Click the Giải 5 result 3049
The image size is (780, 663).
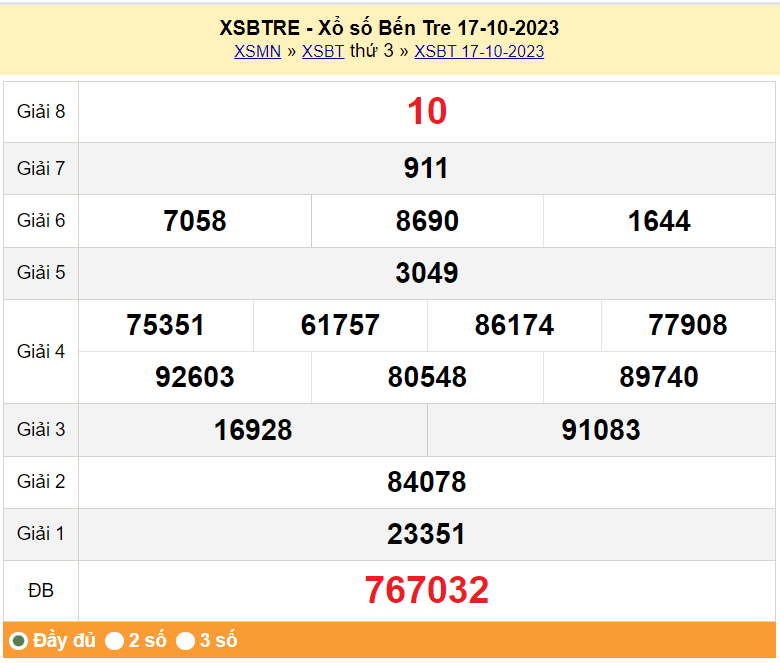click(427, 273)
